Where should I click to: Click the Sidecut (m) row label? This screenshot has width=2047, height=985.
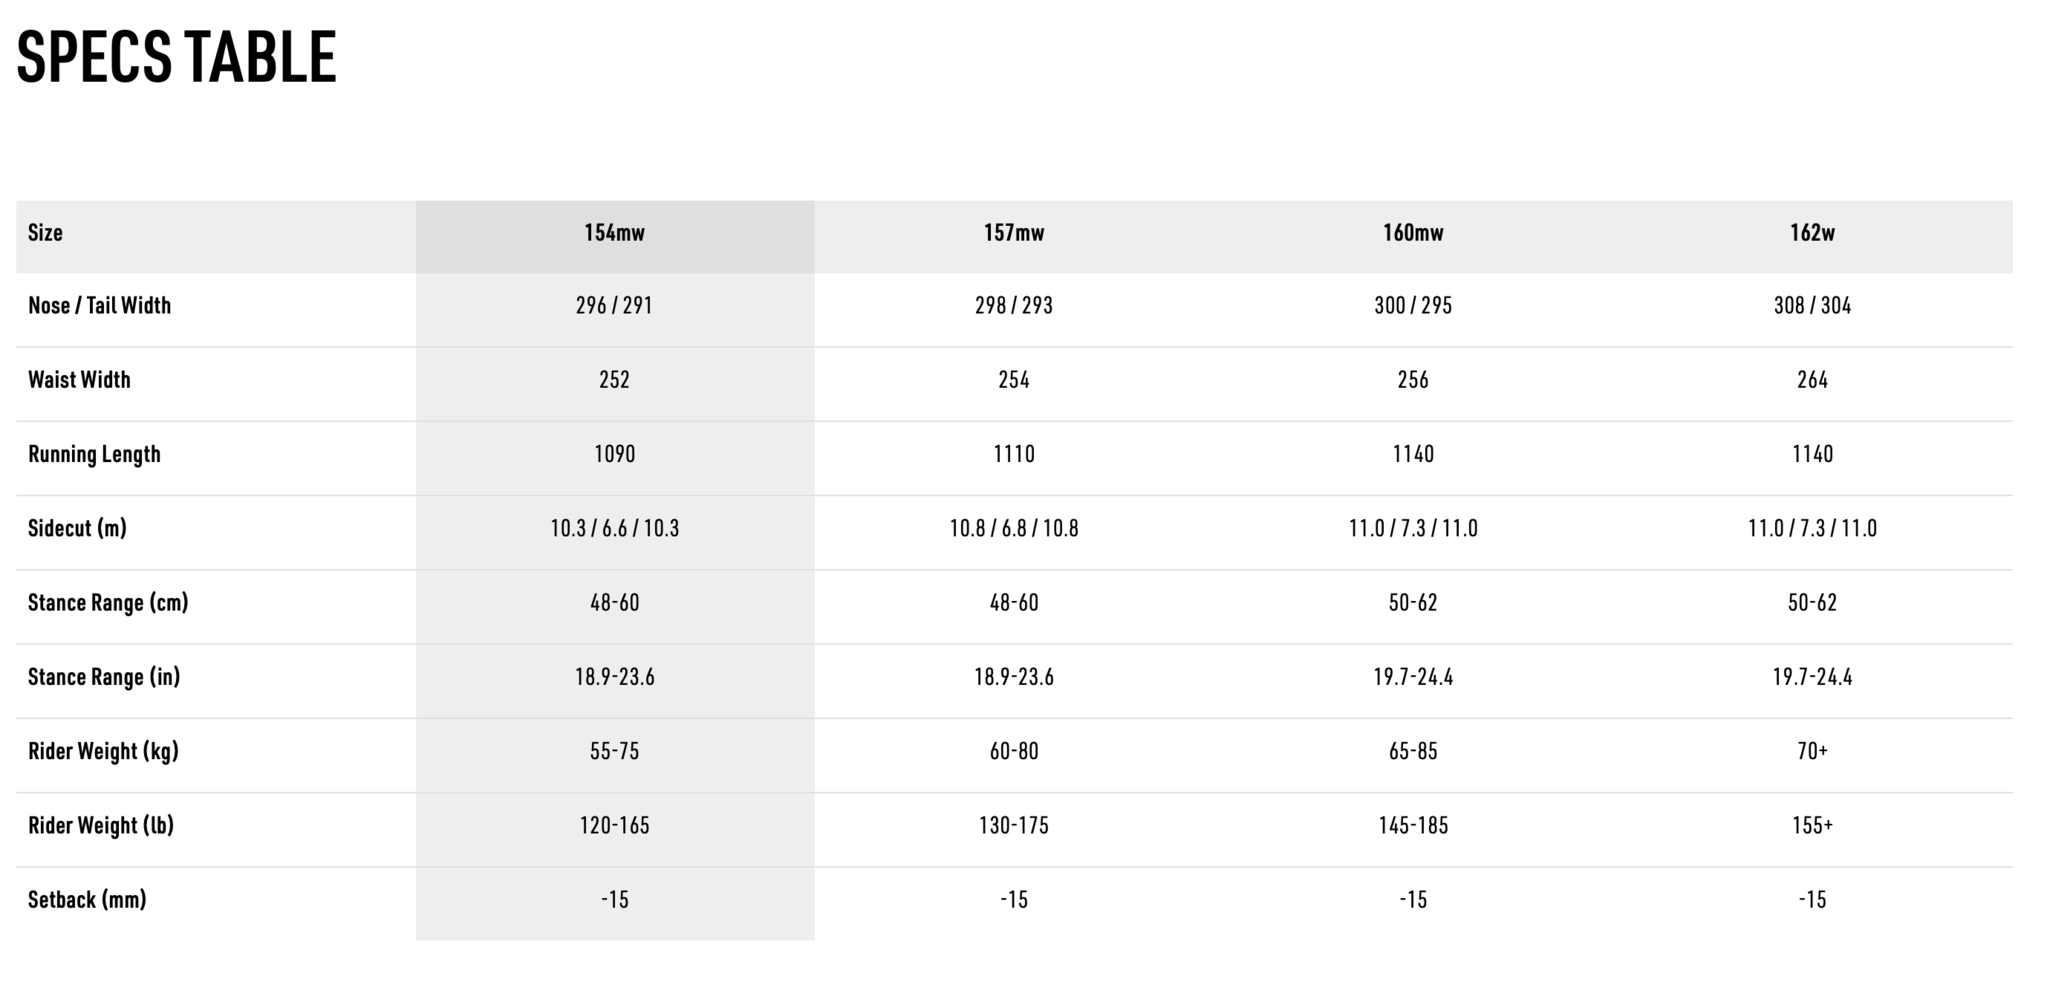[x=77, y=528]
